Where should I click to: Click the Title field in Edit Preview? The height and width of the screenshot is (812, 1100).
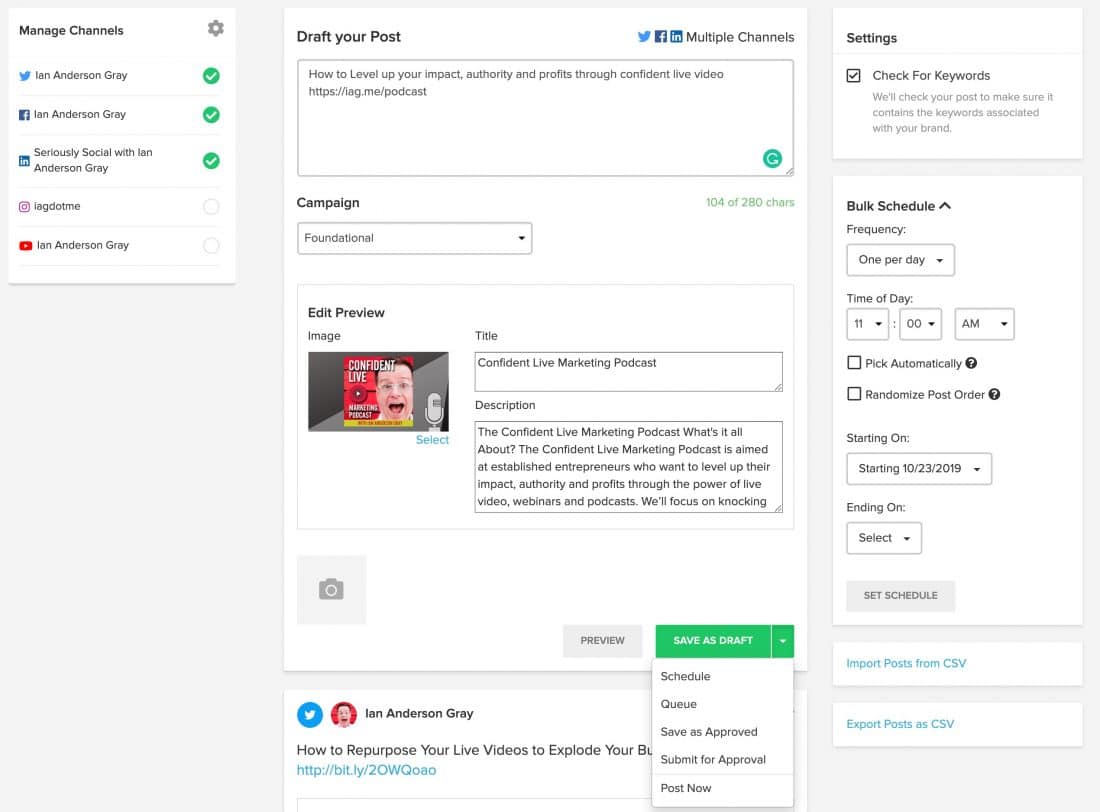[x=629, y=371]
